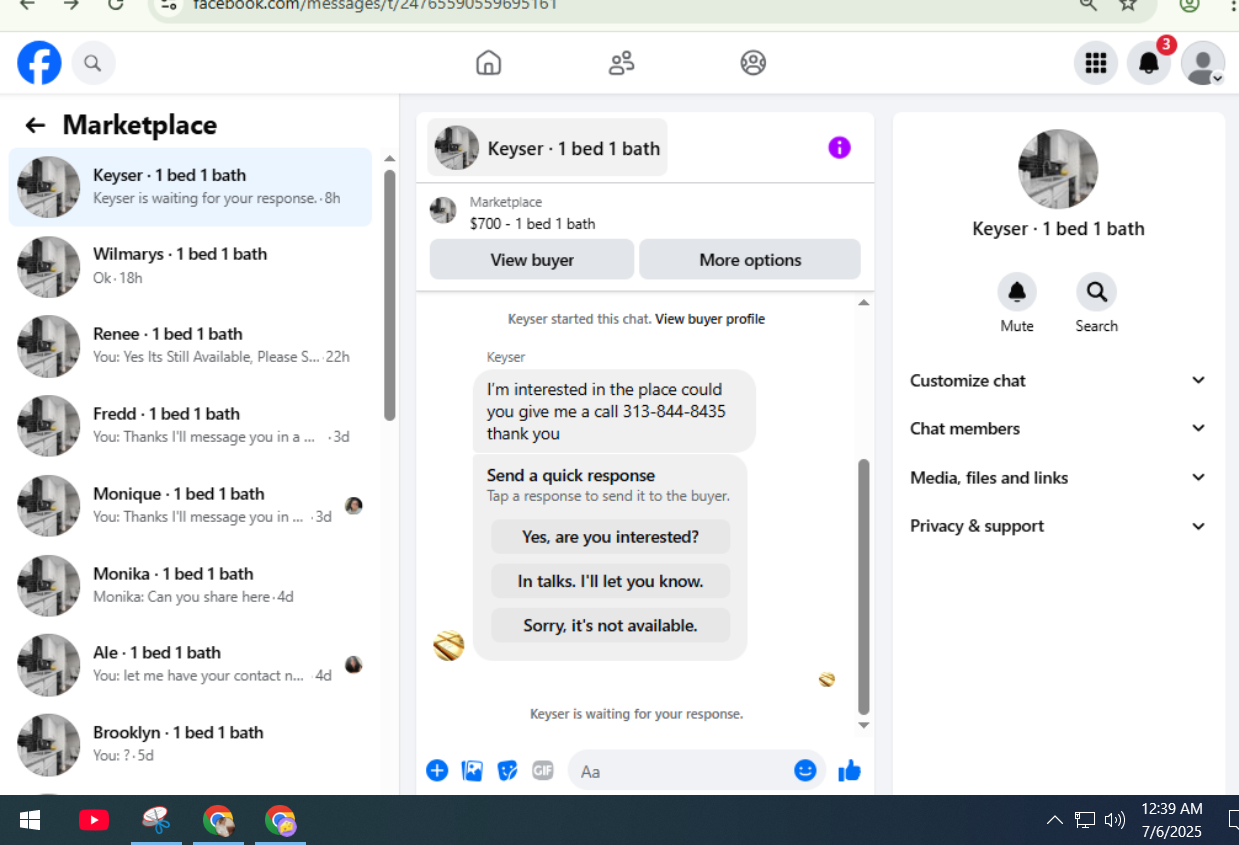The width and height of the screenshot is (1239, 845).
Task: Open account profile avatar menu
Action: tap(1203, 63)
